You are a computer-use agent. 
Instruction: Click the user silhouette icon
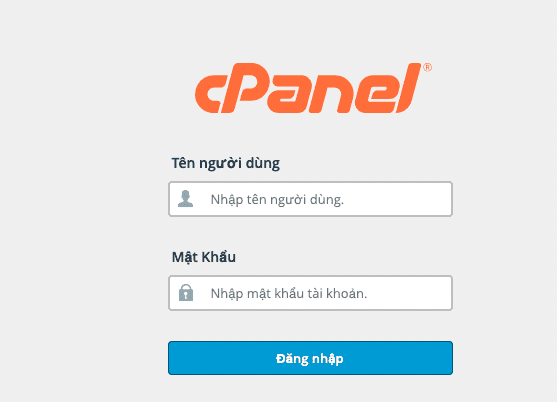pyautogui.click(x=185, y=199)
